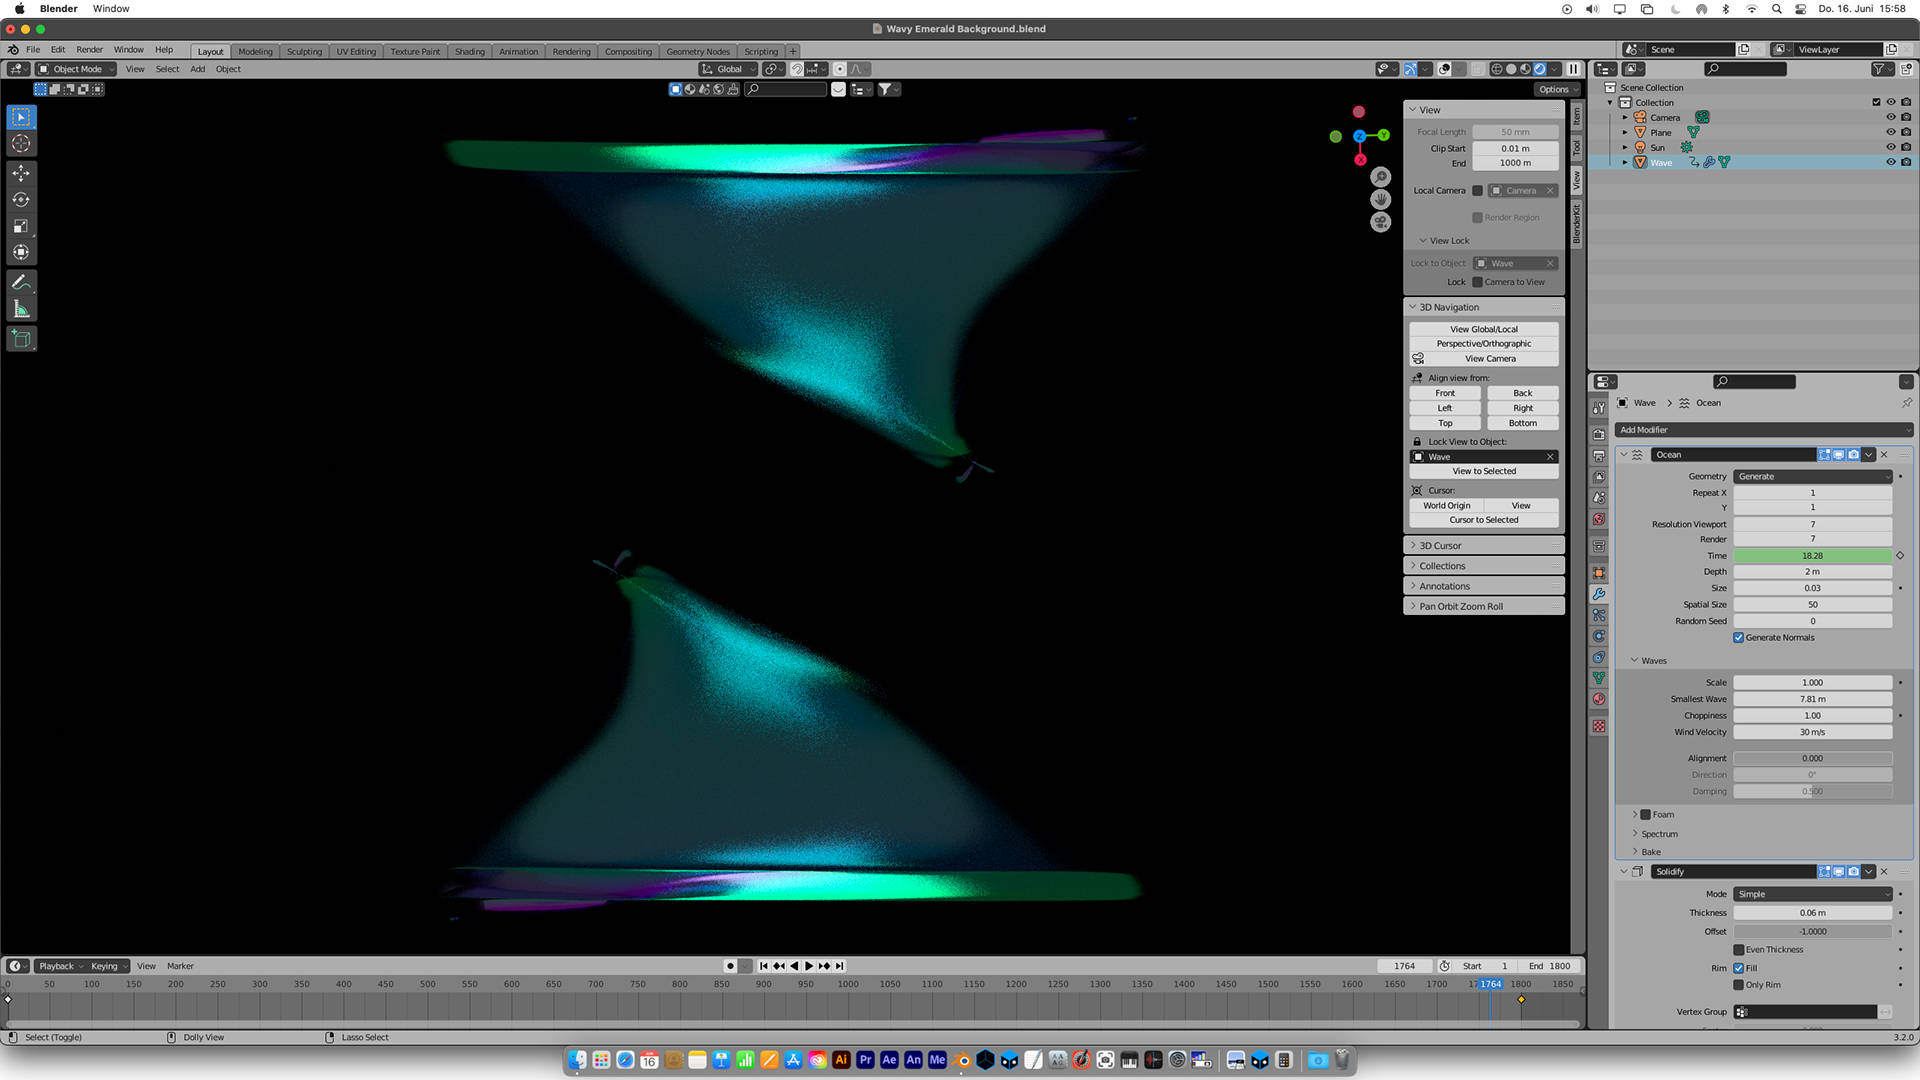The image size is (1920, 1080).
Task: Toggle Generate Normals checkbox
Action: coord(1739,638)
